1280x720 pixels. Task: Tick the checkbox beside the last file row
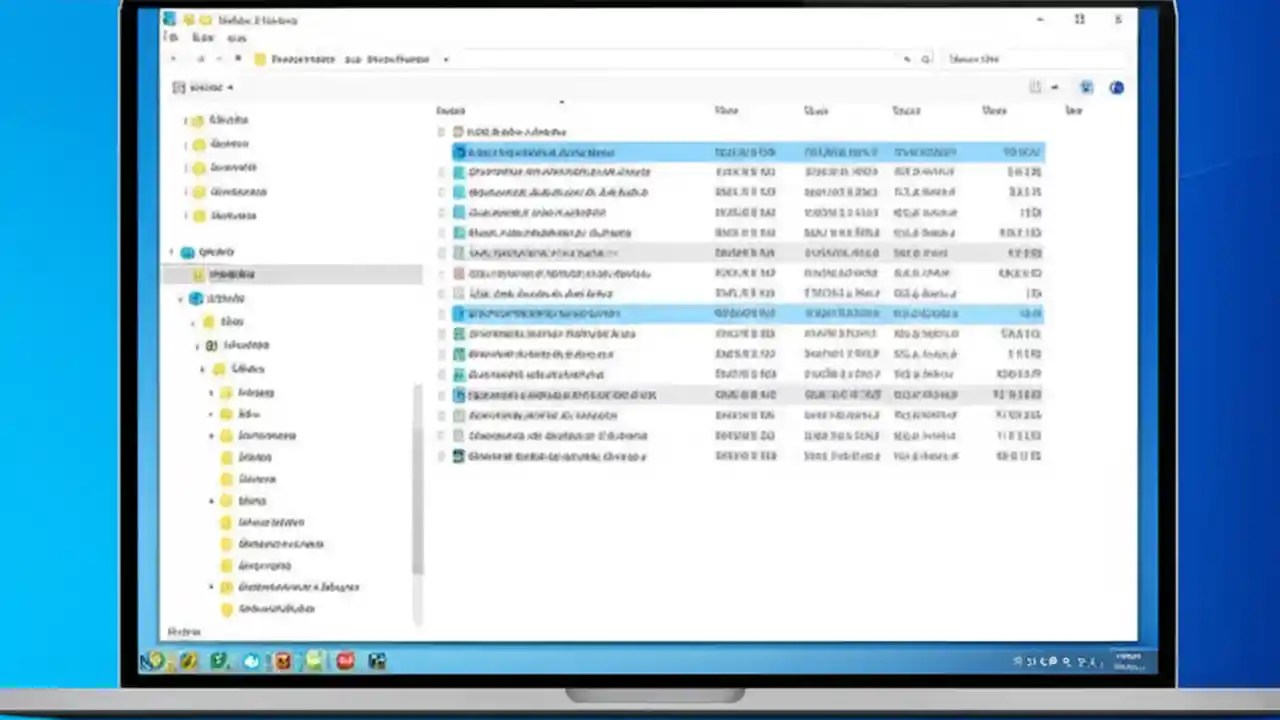click(443, 456)
